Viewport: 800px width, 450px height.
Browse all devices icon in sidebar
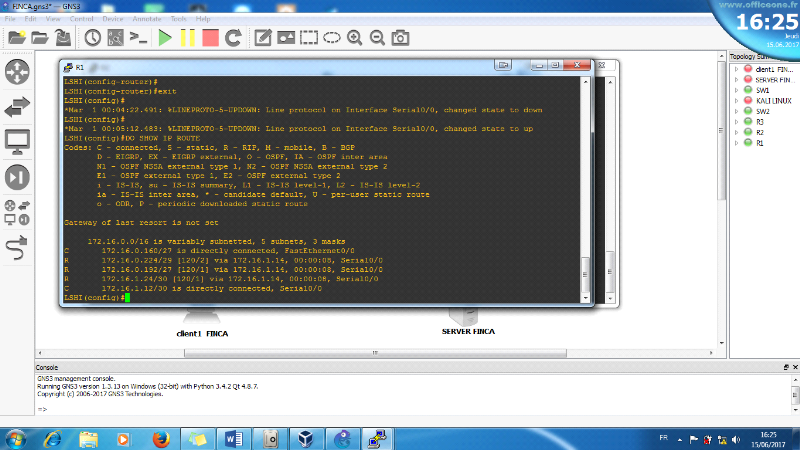[17, 213]
